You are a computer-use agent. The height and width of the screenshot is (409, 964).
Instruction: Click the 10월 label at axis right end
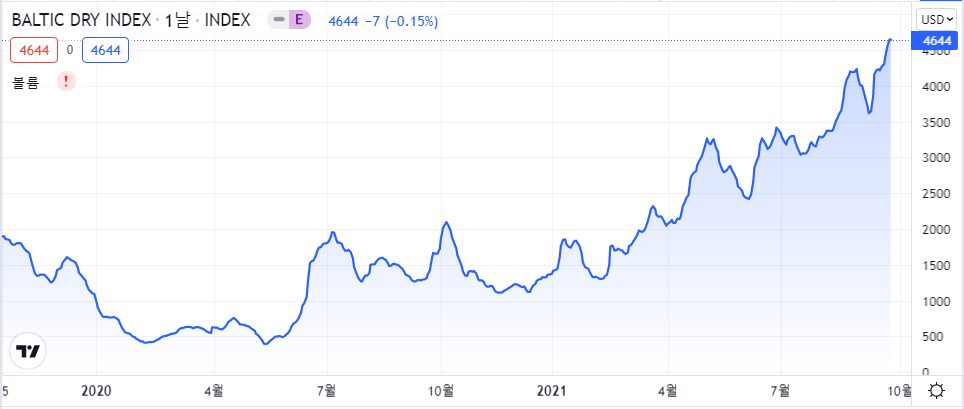(899, 391)
